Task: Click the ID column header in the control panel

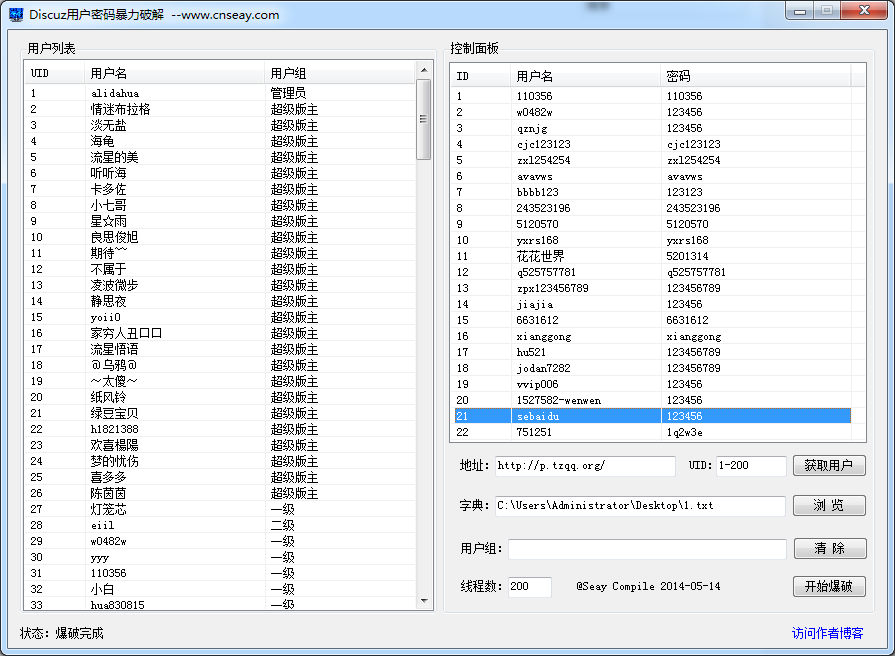Action: pos(481,76)
